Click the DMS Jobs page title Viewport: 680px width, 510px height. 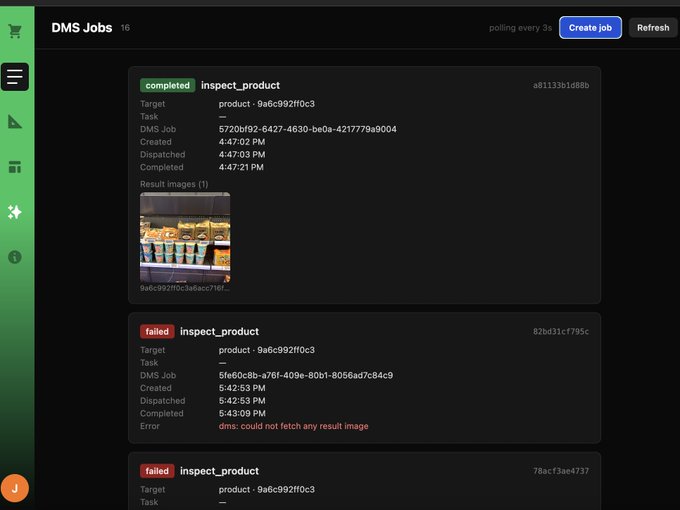[x=82, y=28]
